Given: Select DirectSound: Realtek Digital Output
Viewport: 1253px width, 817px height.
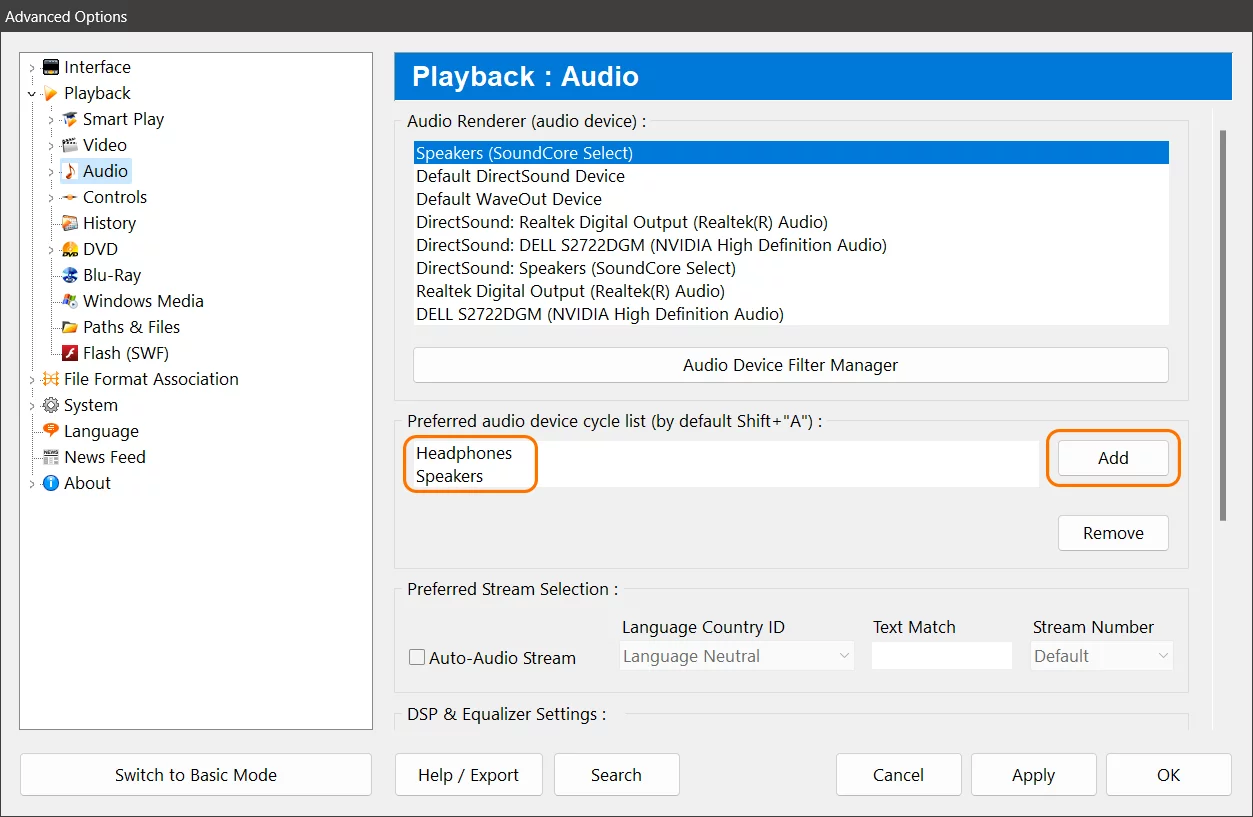Looking at the screenshot, I should click(791, 222).
